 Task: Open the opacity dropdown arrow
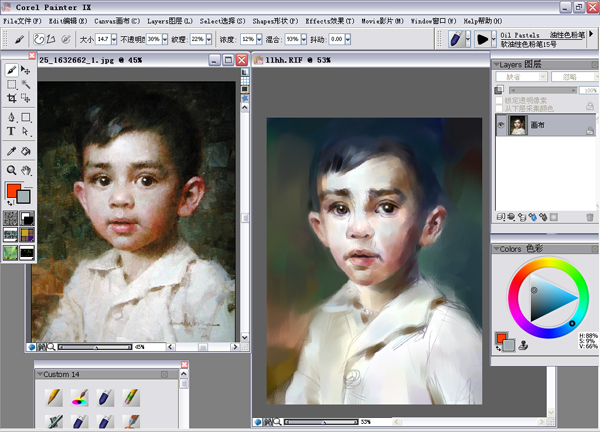coord(165,39)
